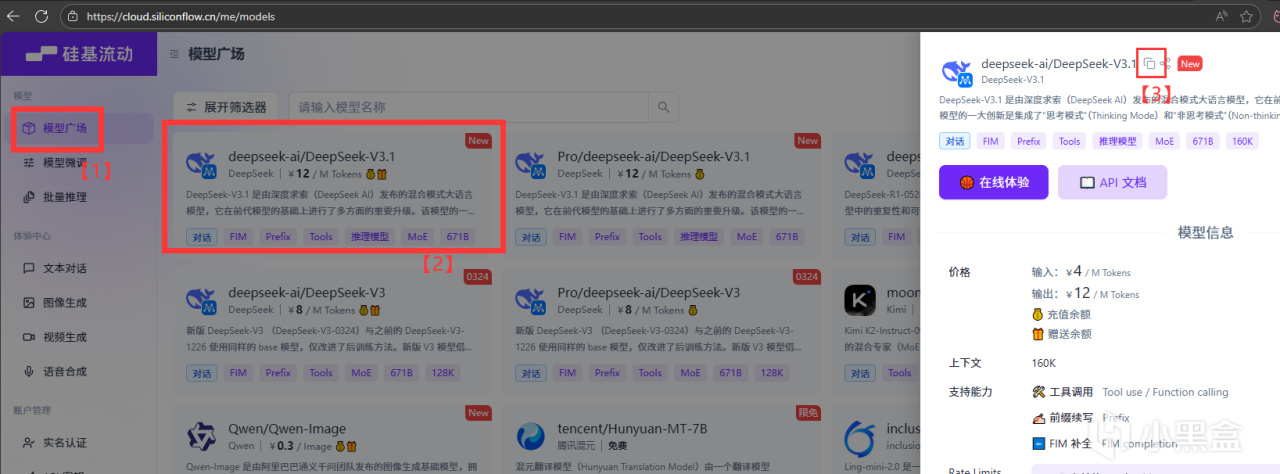Open the deepseek-ai/DeepSeek-V3 model card title
The image size is (1280, 474).
pyautogui.click(x=307, y=292)
